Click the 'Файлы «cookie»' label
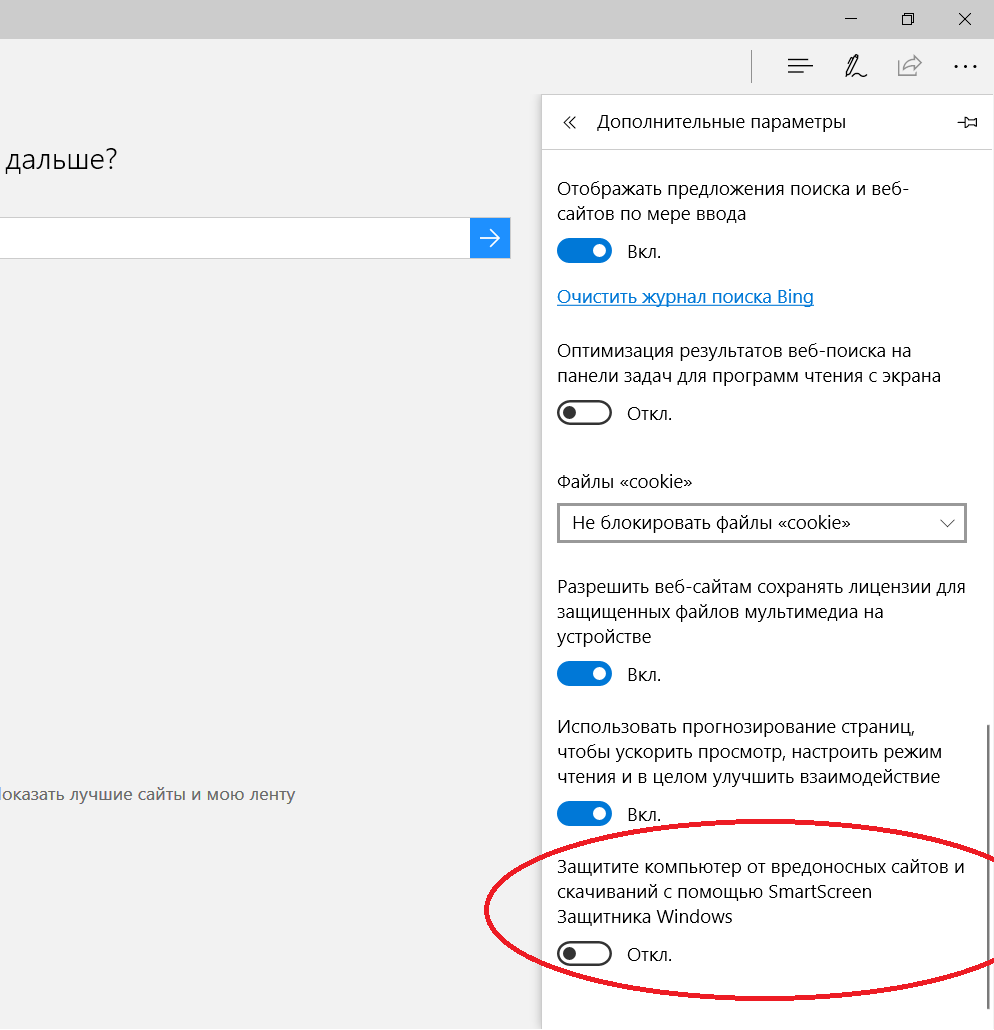 [624, 482]
